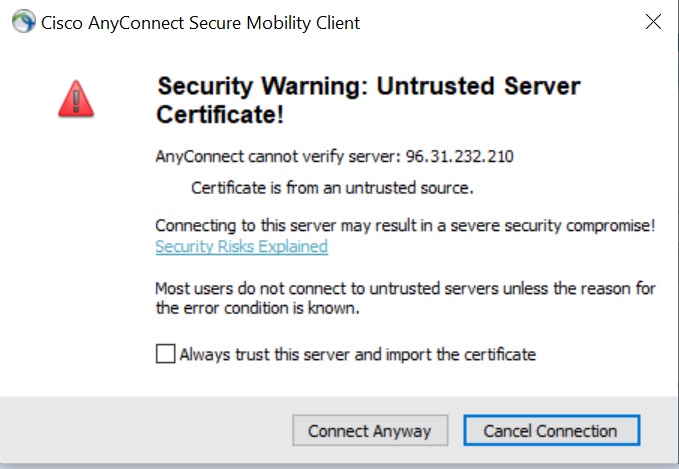Click 'Most users do not connect' paragraph

click(405, 298)
